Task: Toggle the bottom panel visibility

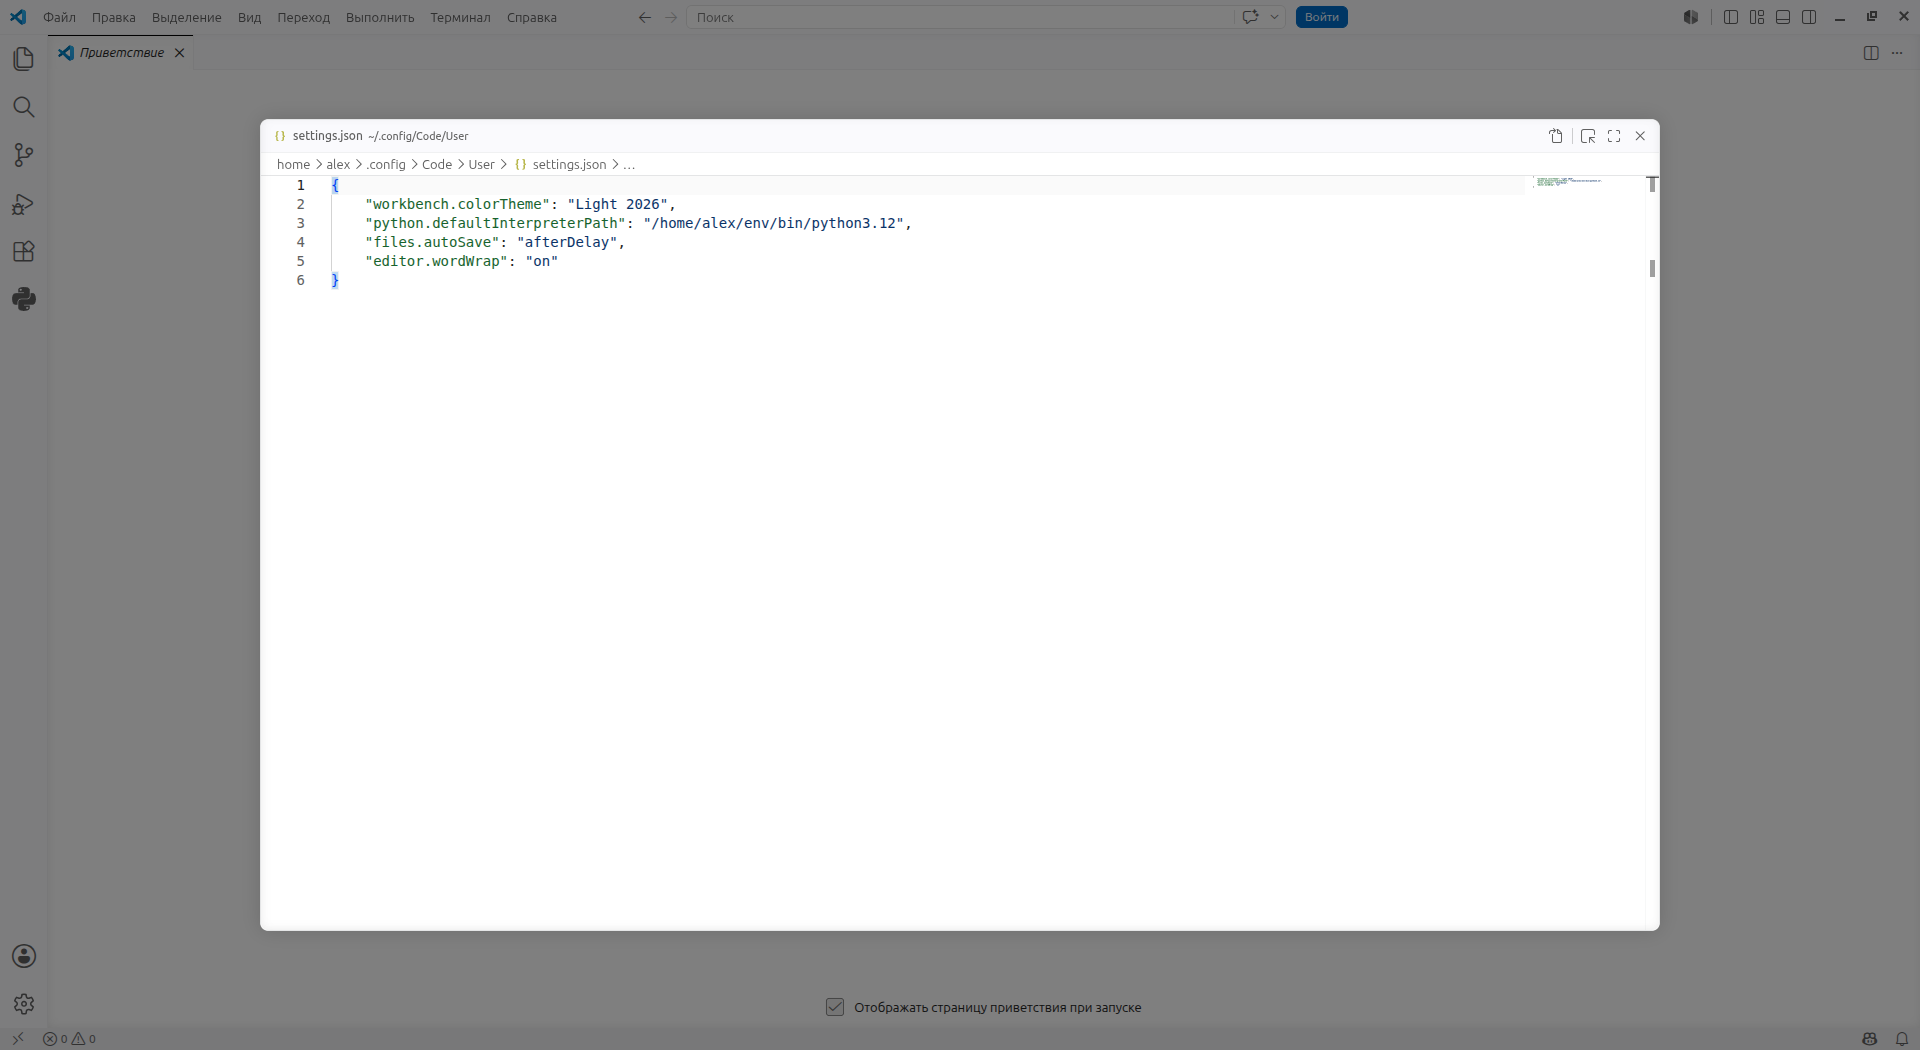Action: click(x=1783, y=17)
